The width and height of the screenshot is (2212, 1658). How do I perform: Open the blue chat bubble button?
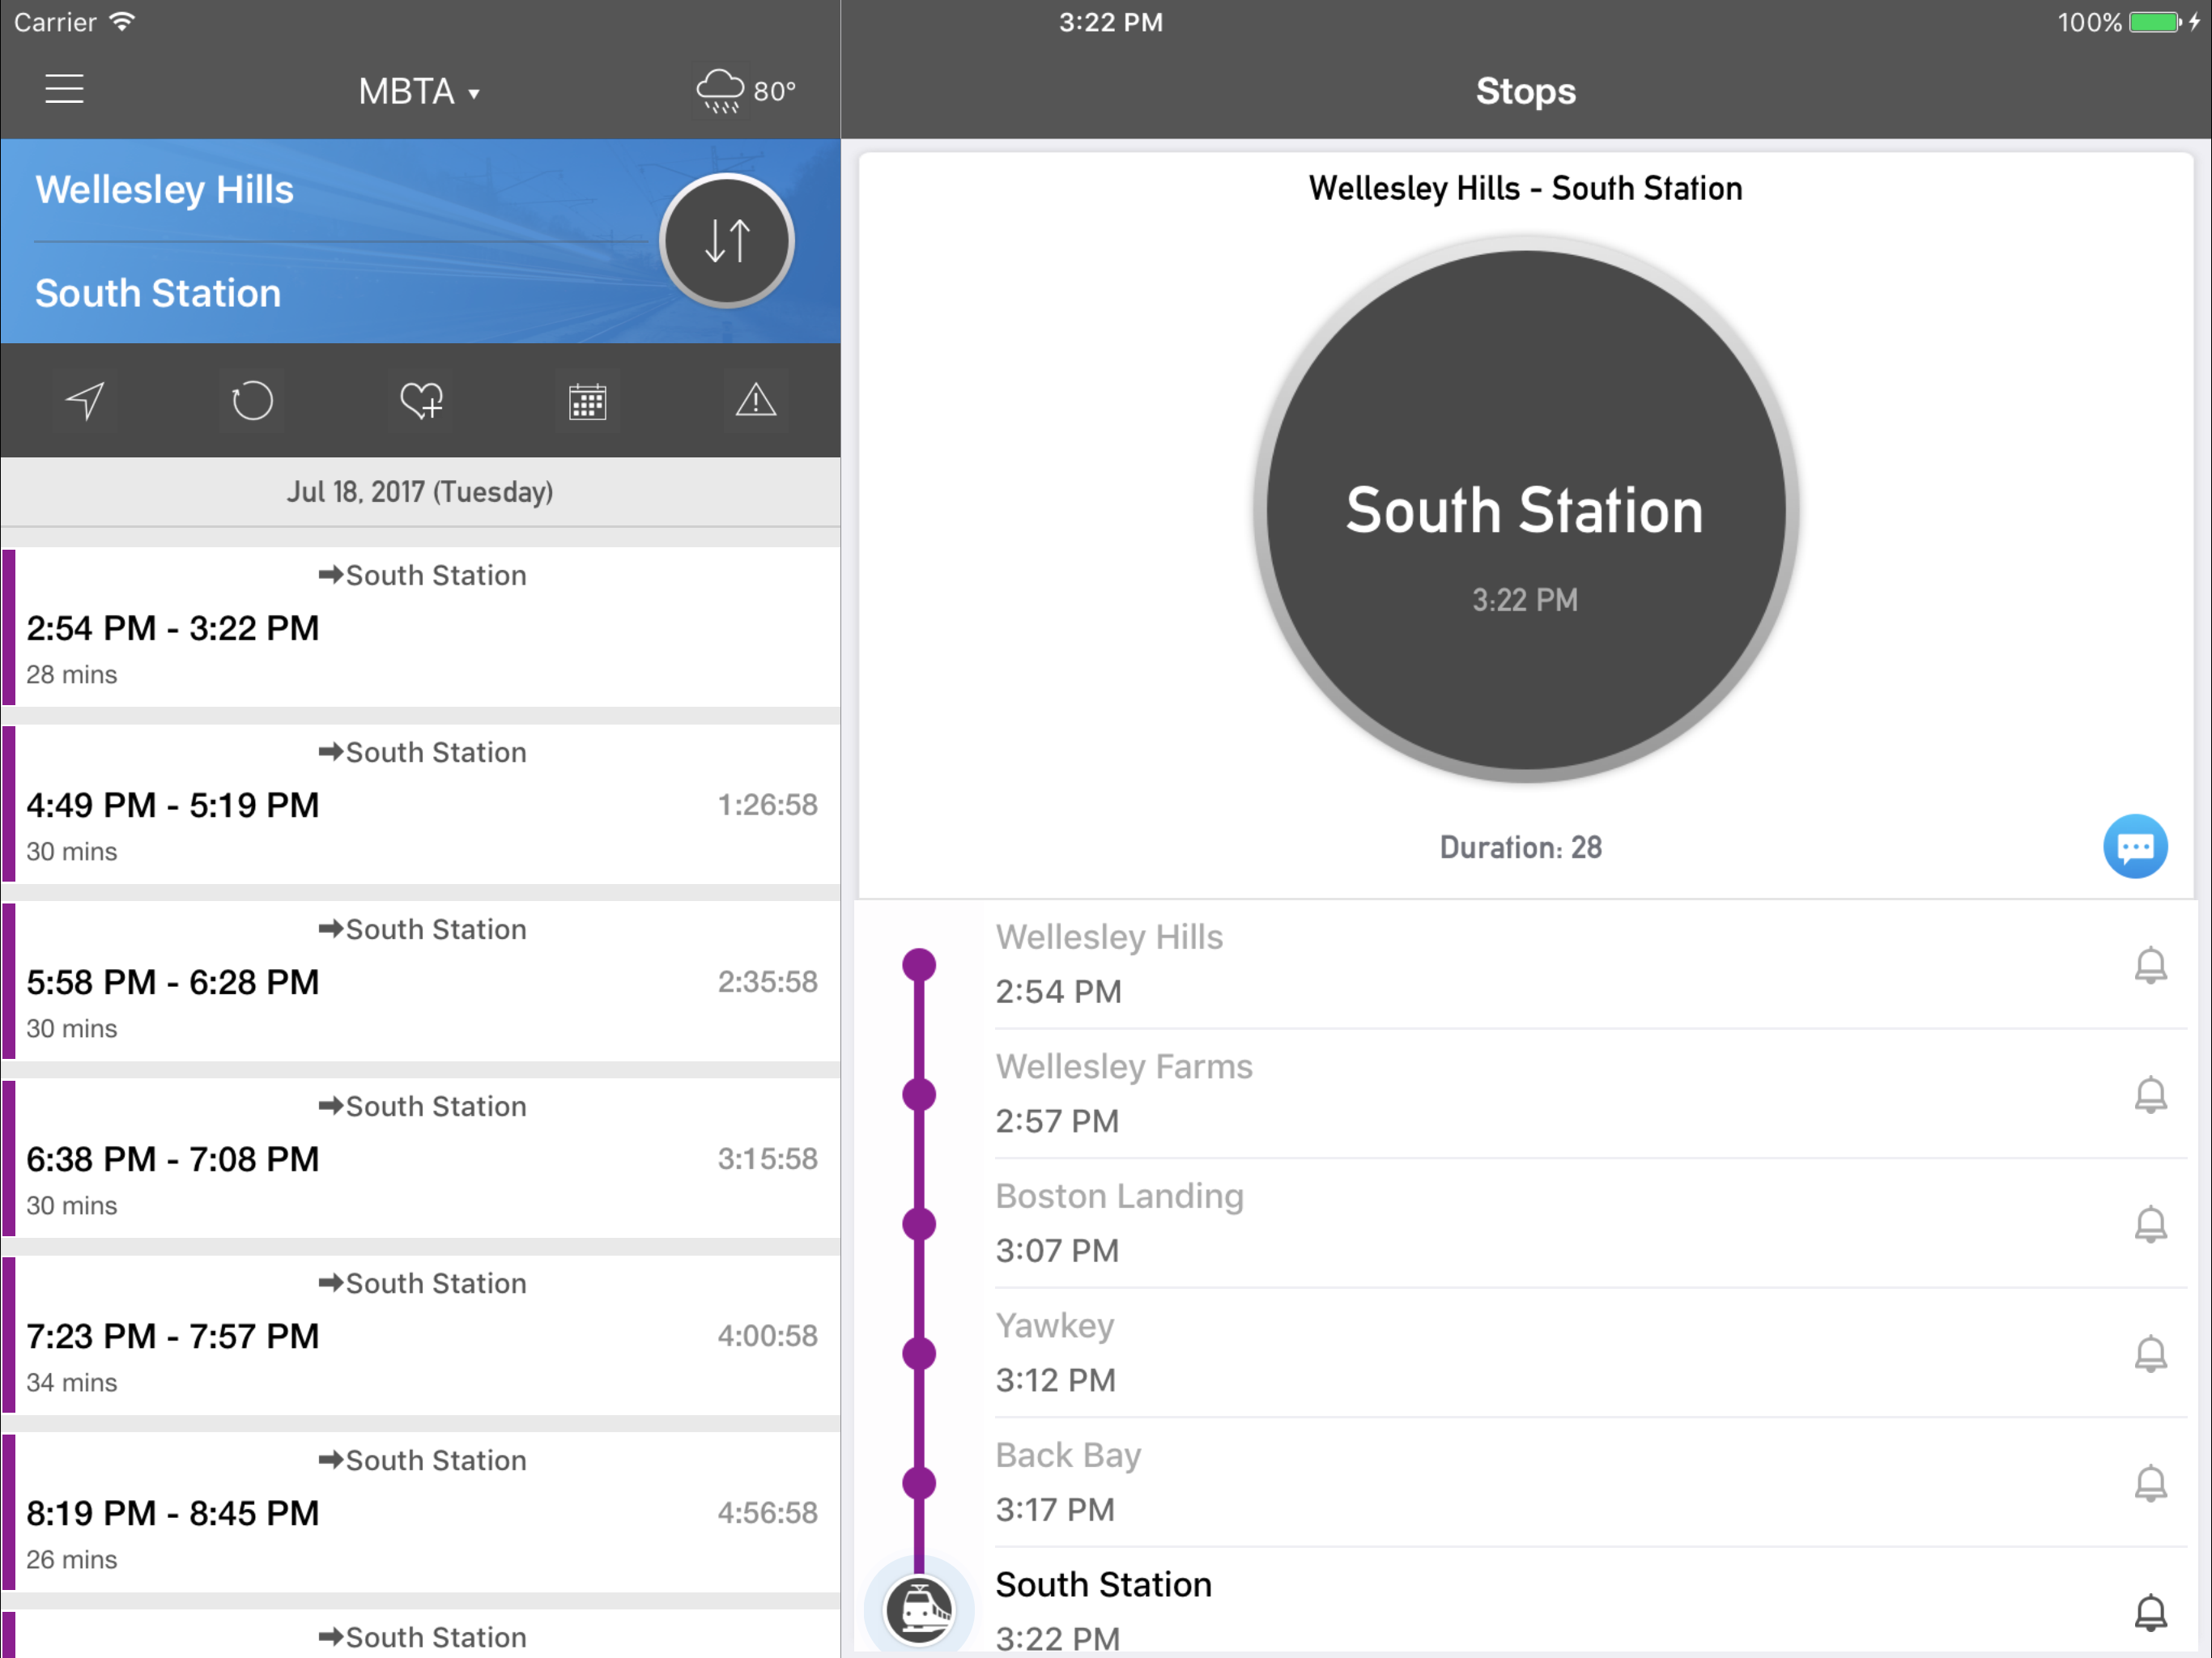click(x=2134, y=847)
